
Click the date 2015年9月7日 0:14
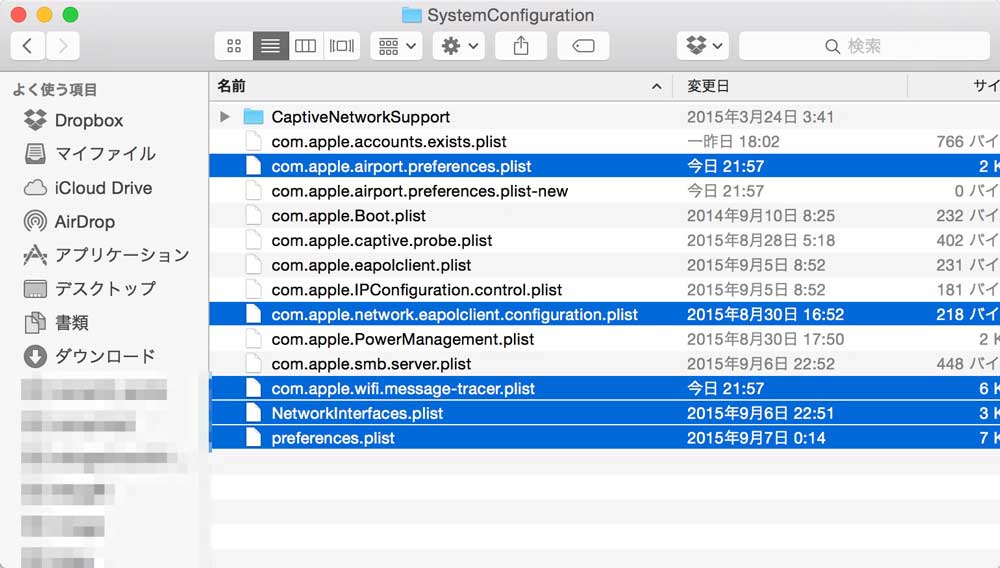tap(756, 439)
